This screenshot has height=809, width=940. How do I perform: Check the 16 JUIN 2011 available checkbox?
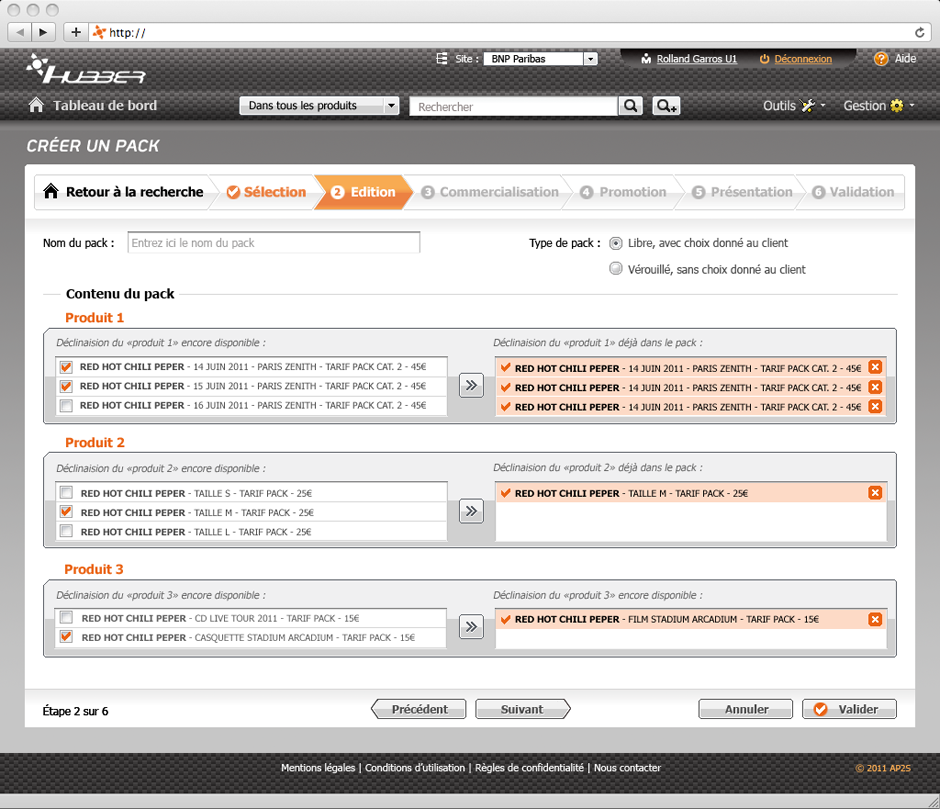click(66, 405)
